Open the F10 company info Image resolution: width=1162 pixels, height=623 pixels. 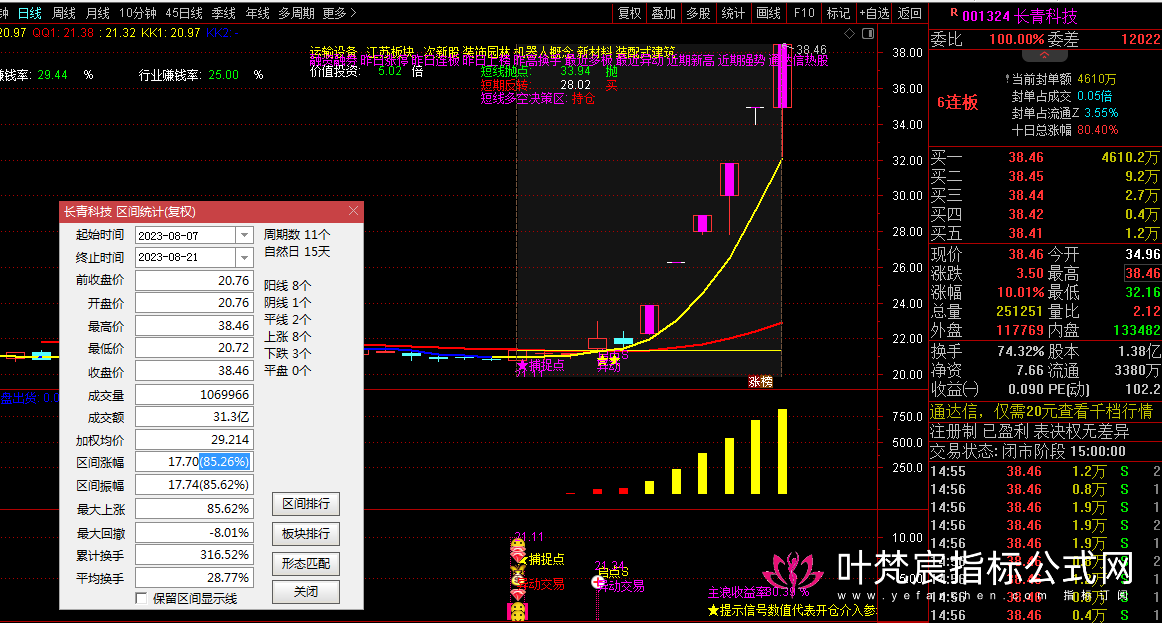[804, 13]
